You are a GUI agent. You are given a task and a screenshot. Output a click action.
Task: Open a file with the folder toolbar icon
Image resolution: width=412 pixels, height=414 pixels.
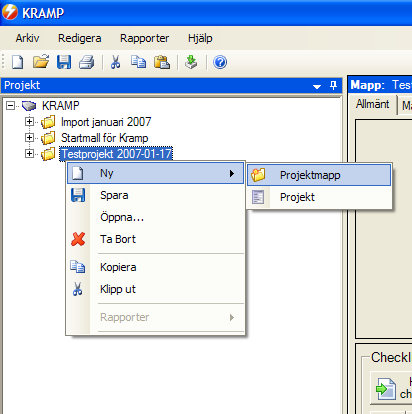point(41,62)
